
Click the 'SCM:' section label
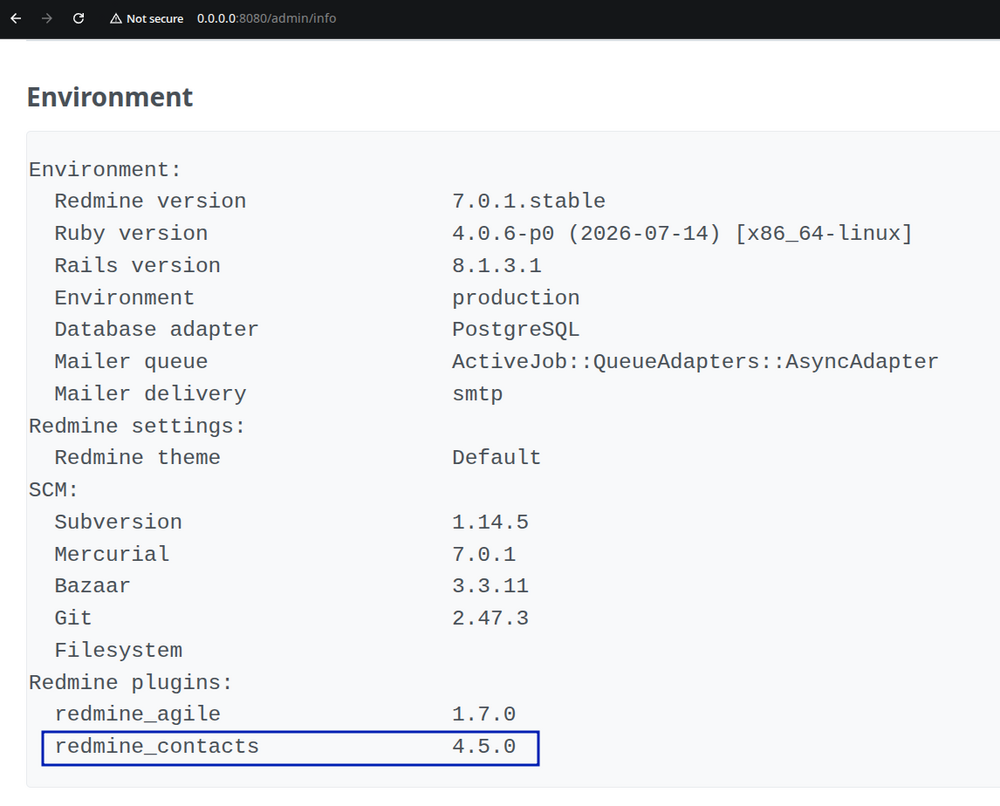[54, 490]
